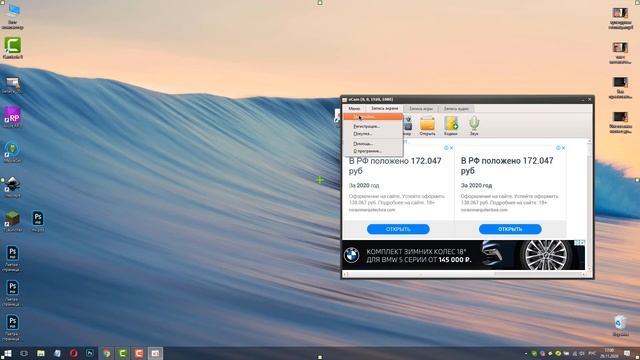Click the Открыть folder icon in oCam toolbar
This screenshot has height=360, width=640.
[x=427, y=125]
